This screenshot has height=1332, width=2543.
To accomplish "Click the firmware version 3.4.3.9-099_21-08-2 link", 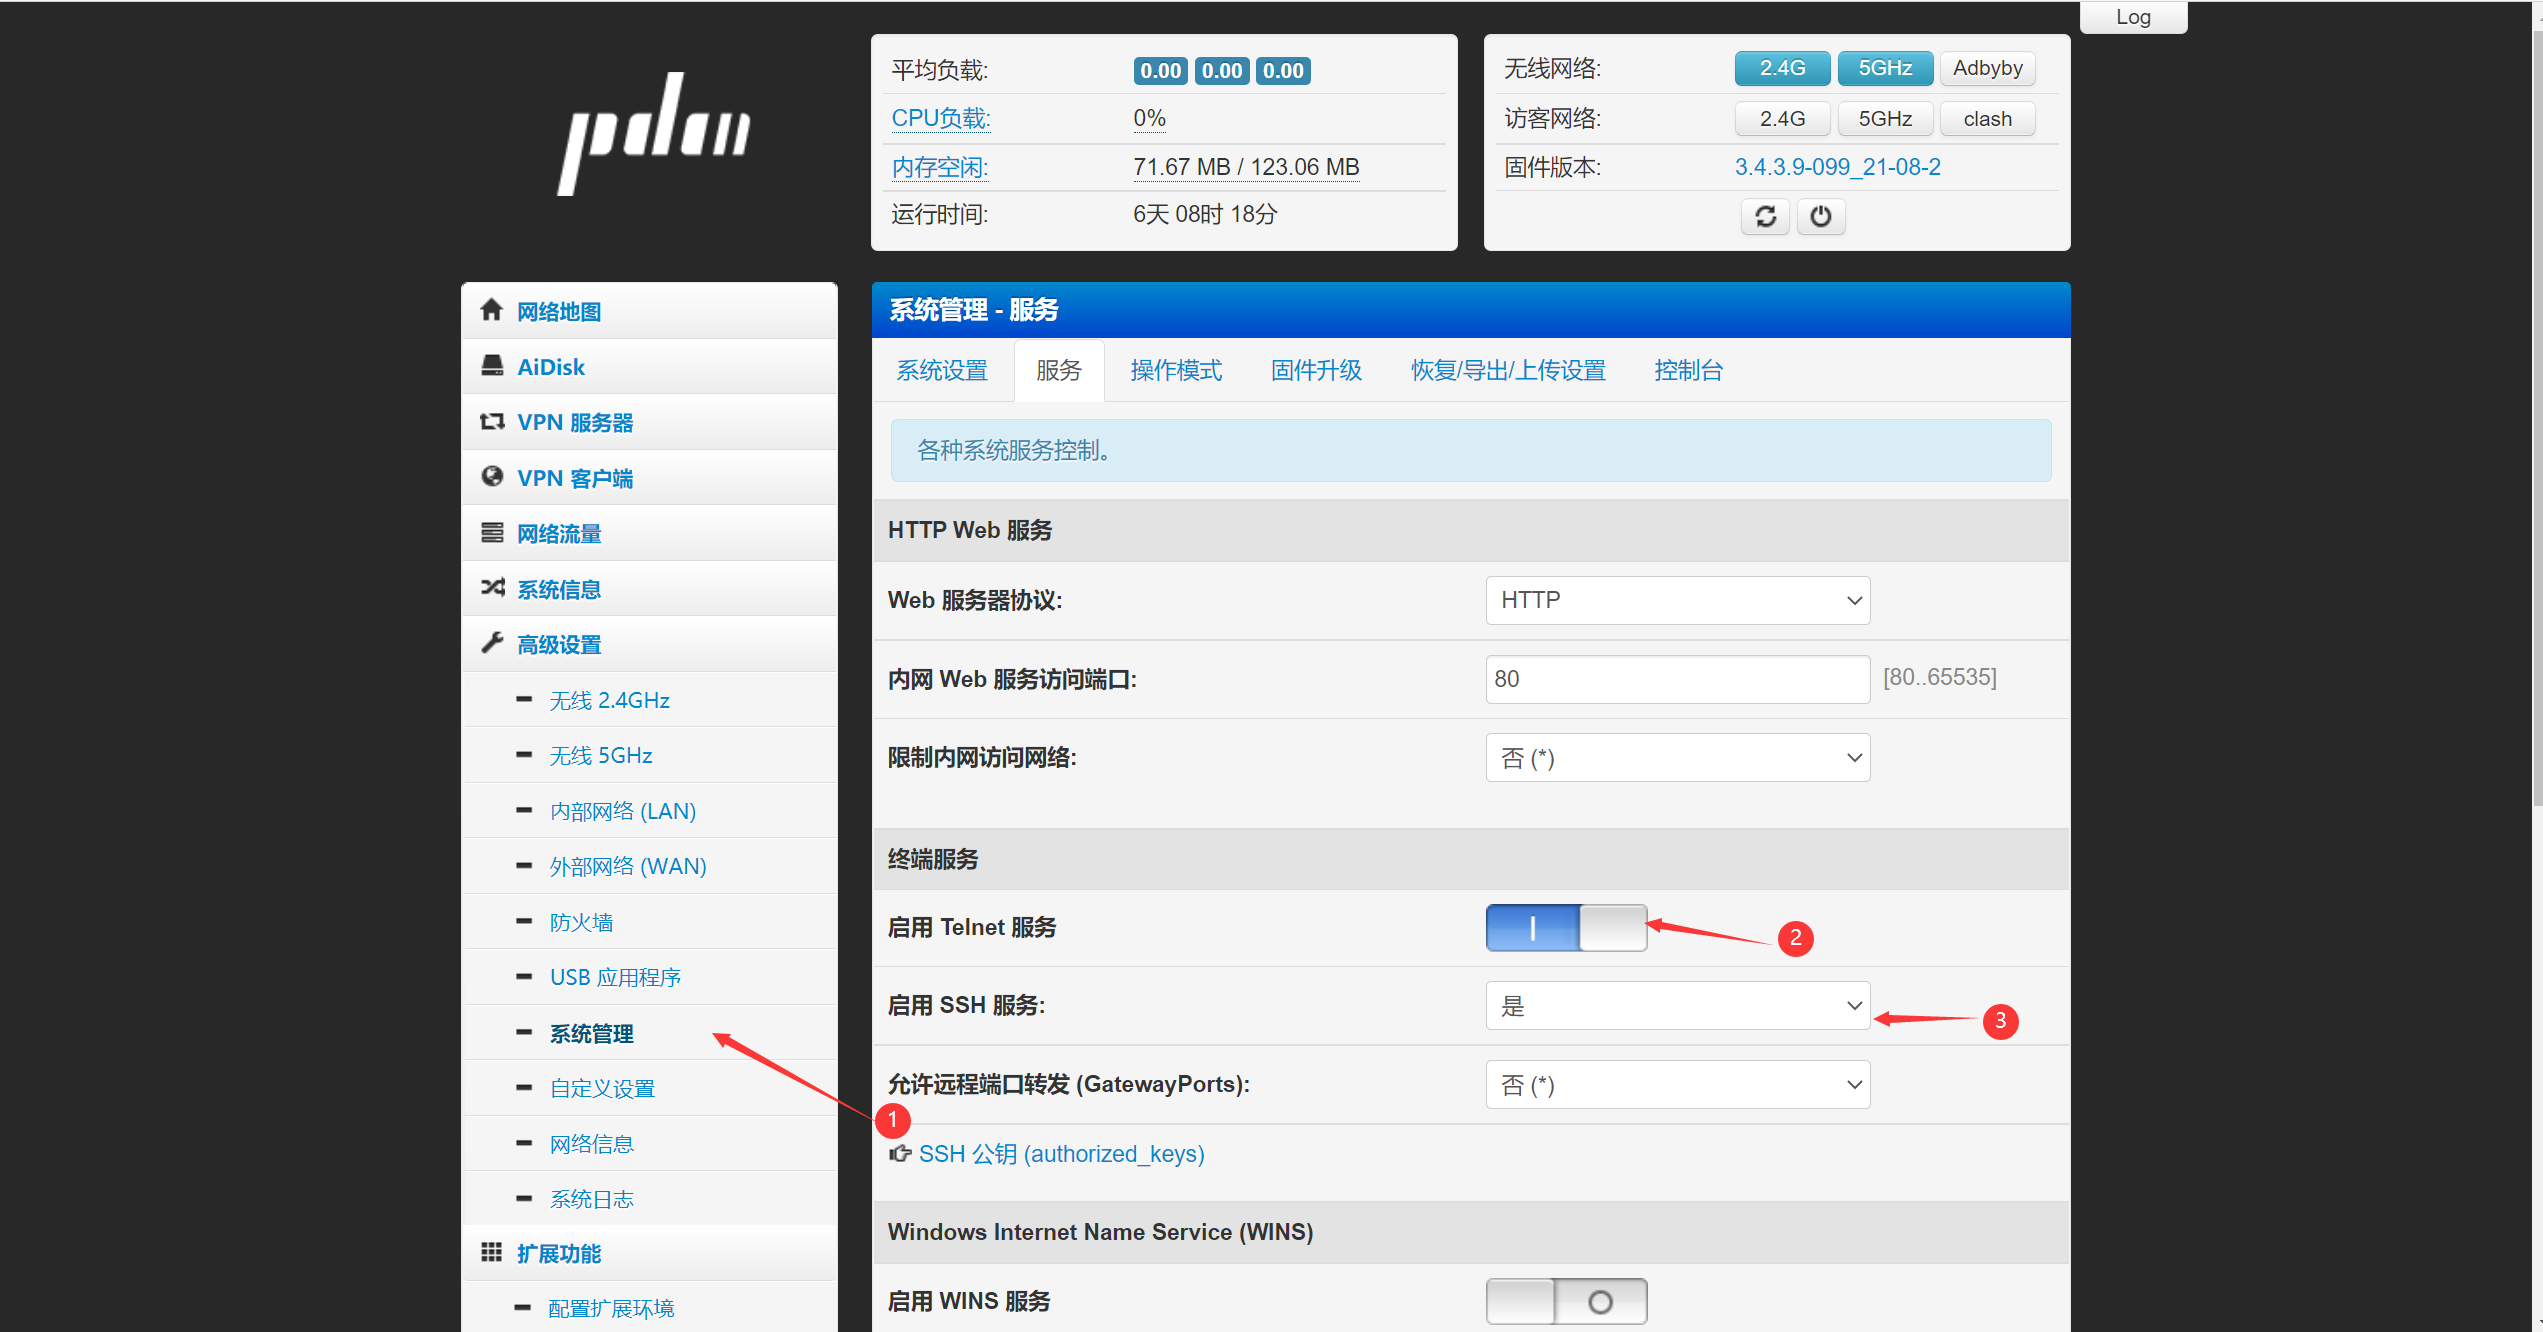I will pyautogui.click(x=1837, y=167).
